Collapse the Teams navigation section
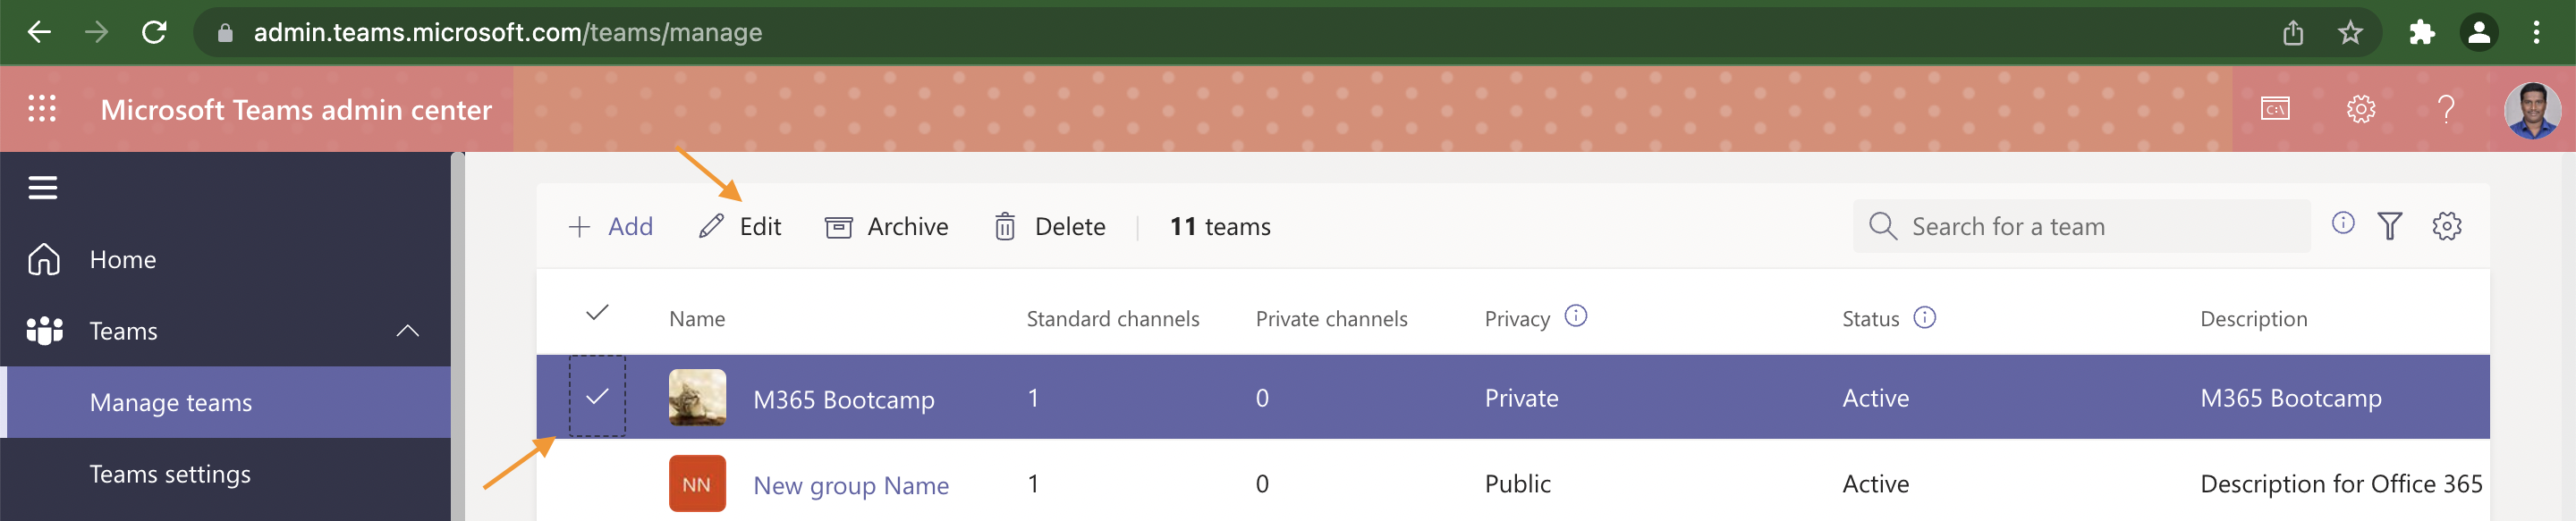Viewport: 2576px width, 521px height. coord(407,331)
